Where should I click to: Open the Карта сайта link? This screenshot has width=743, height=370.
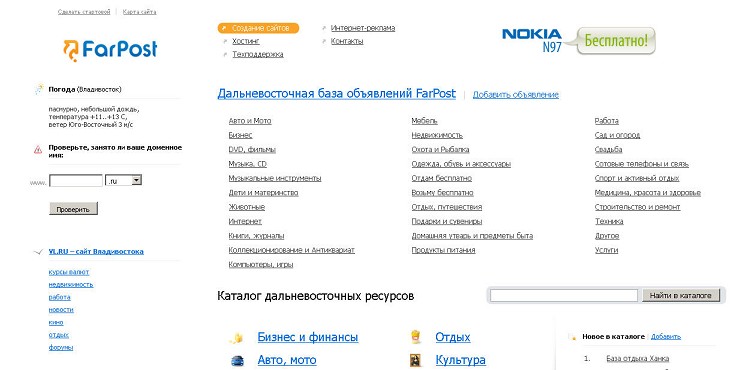tap(139, 12)
